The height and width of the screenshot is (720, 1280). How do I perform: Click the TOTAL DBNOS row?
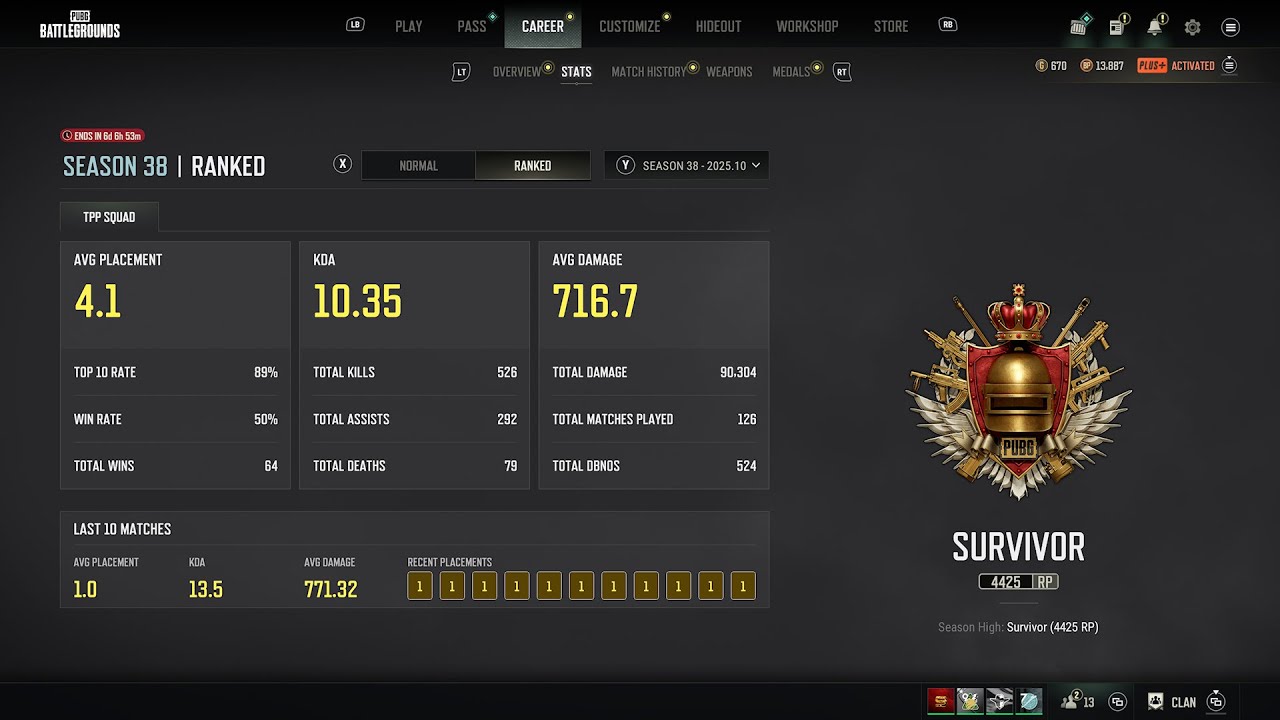[x=654, y=466]
